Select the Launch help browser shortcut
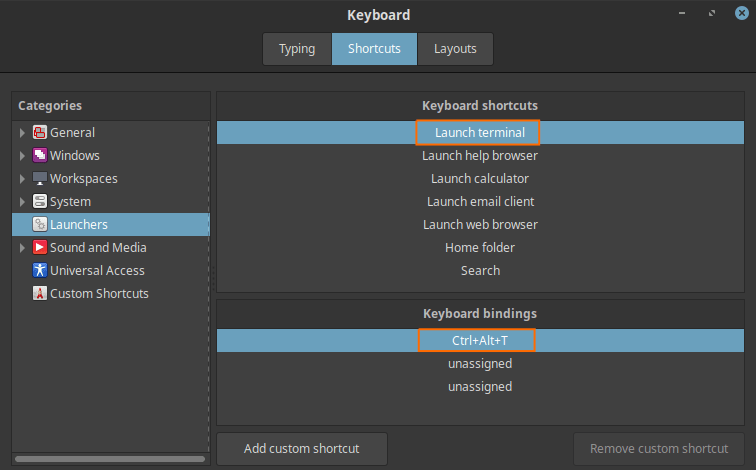This screenshot has width=756, height=470. click(x=480, y=156)
